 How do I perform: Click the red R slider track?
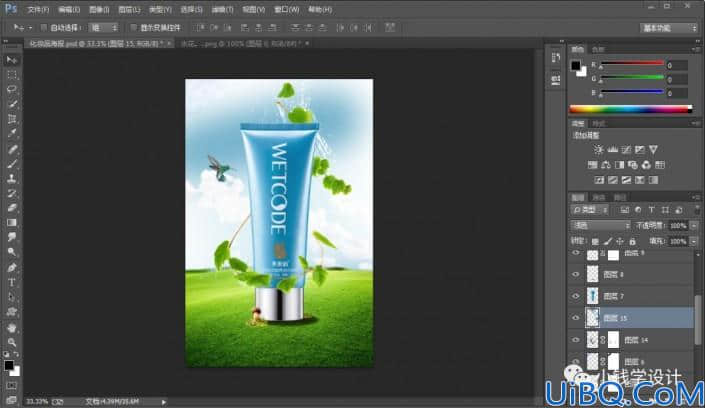pos(632,63)
